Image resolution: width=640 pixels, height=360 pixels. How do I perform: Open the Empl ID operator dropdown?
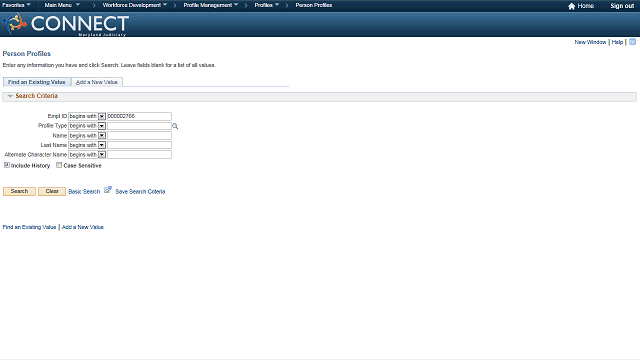coord(87,116)
